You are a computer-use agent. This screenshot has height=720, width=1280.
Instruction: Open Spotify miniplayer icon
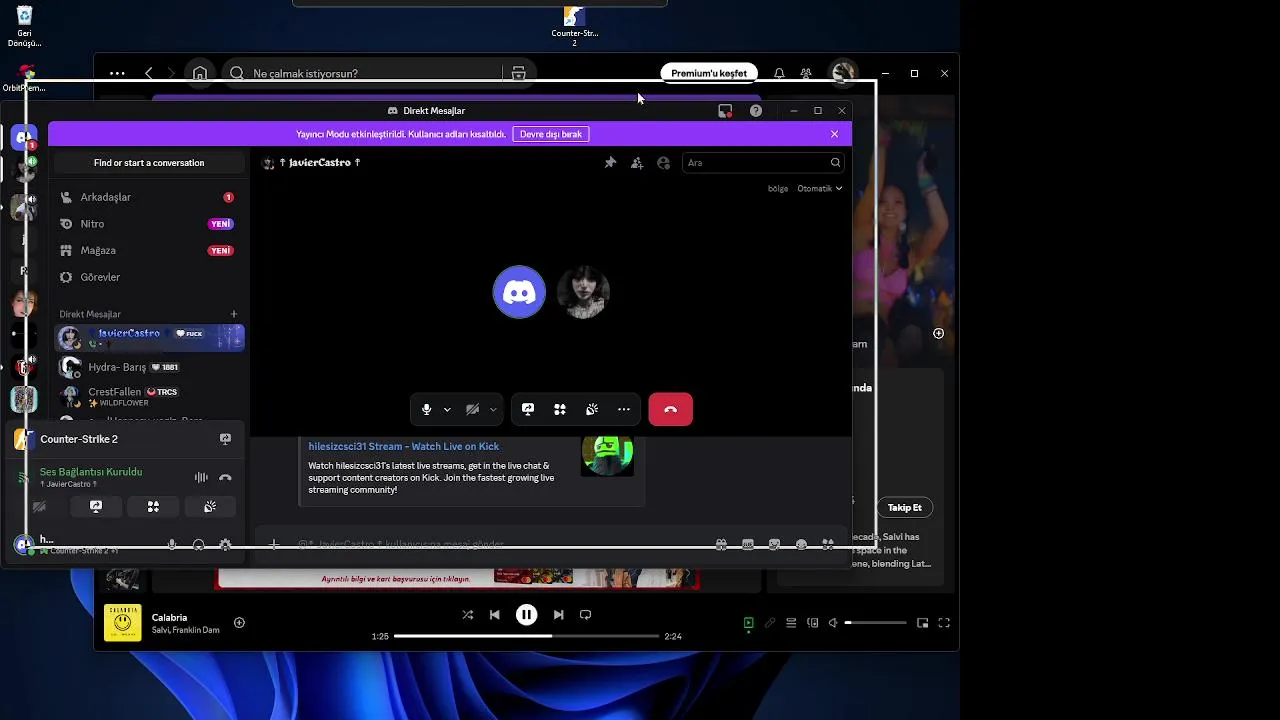[922, 623]
